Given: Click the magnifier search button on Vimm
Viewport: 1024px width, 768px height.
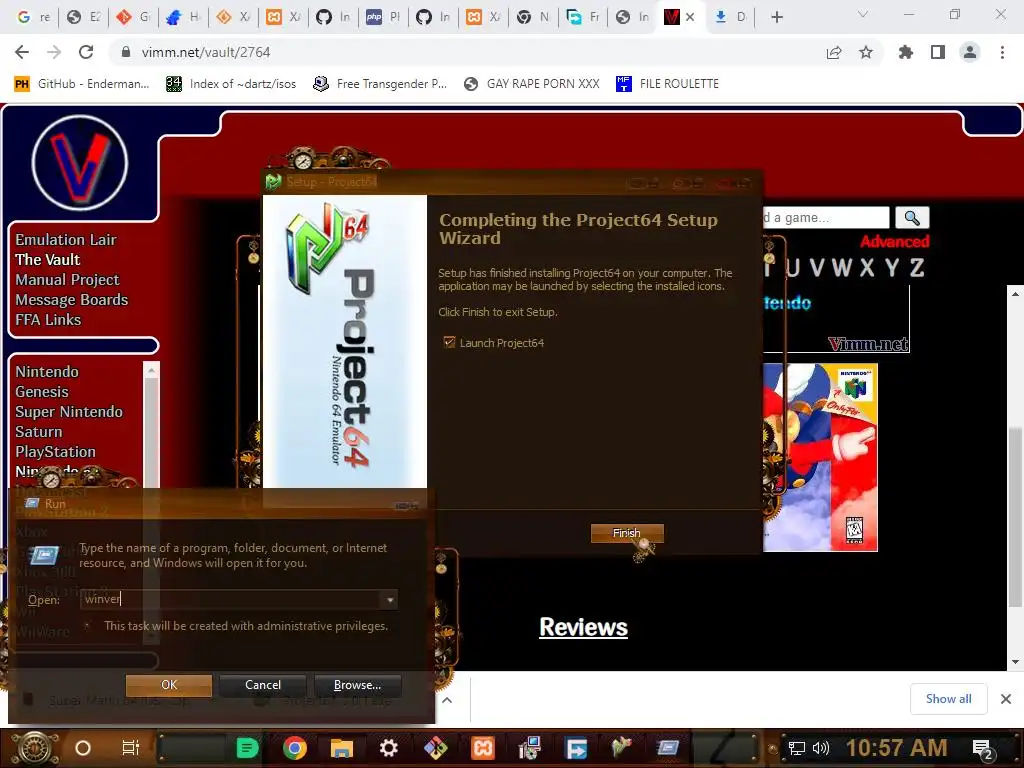Looking at the screenshot, I should coord(912,217).
